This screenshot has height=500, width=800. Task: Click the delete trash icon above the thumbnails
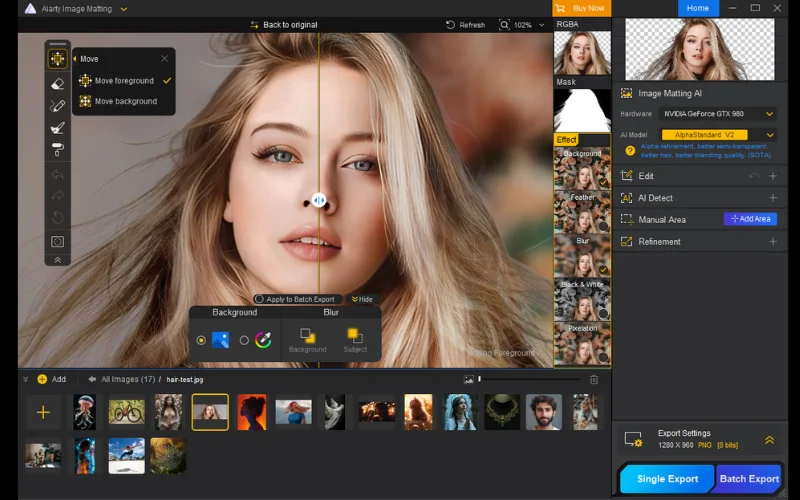point(594,379)
